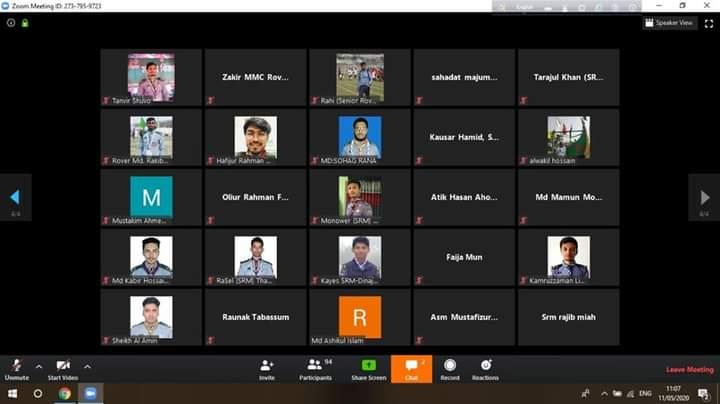The image size is (720, 404).
Task: Open Google Chrome from the taskbar
Action: pos(65,394)
